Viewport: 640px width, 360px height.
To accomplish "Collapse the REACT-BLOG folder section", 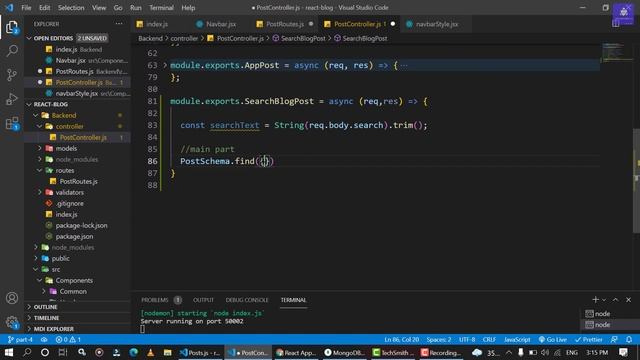I will [x=29, y=104].
